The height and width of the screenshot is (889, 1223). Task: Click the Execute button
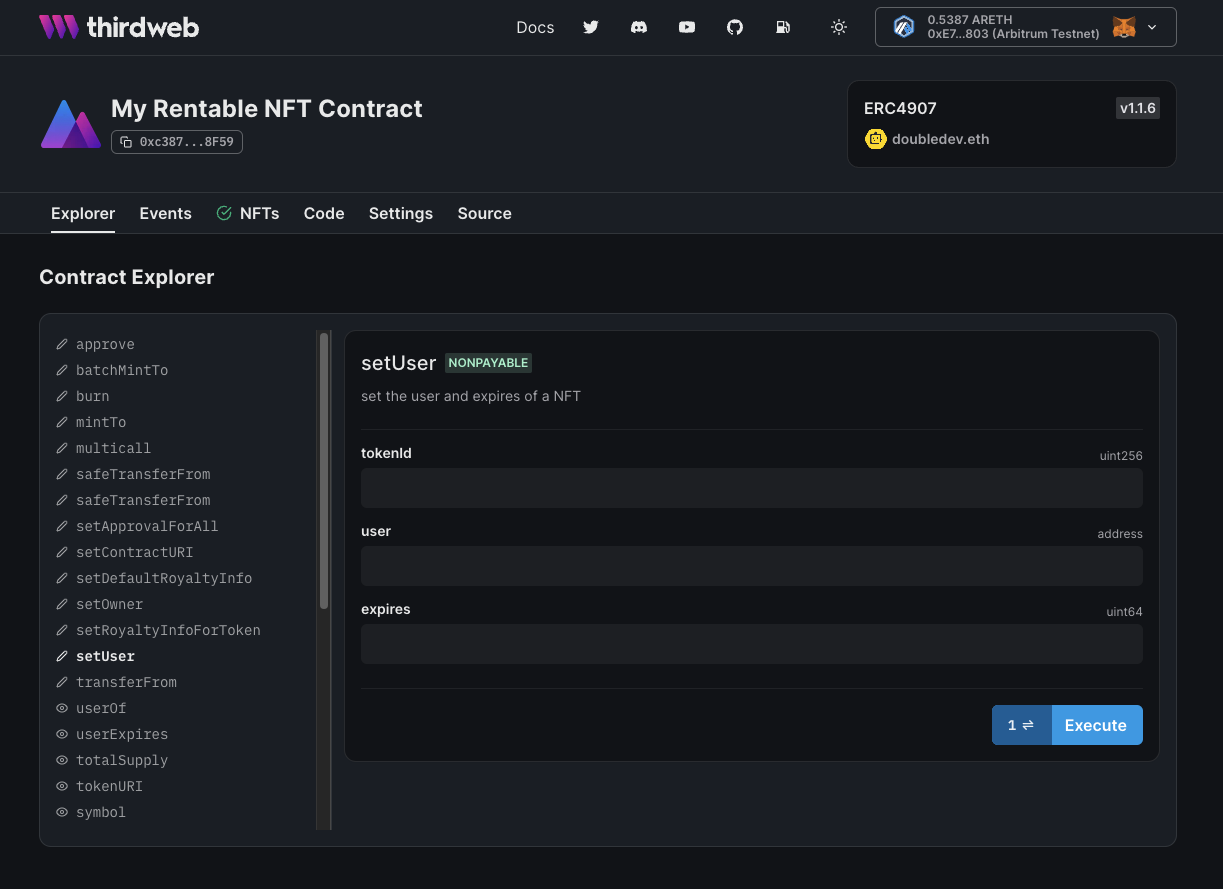[1096, 725]
